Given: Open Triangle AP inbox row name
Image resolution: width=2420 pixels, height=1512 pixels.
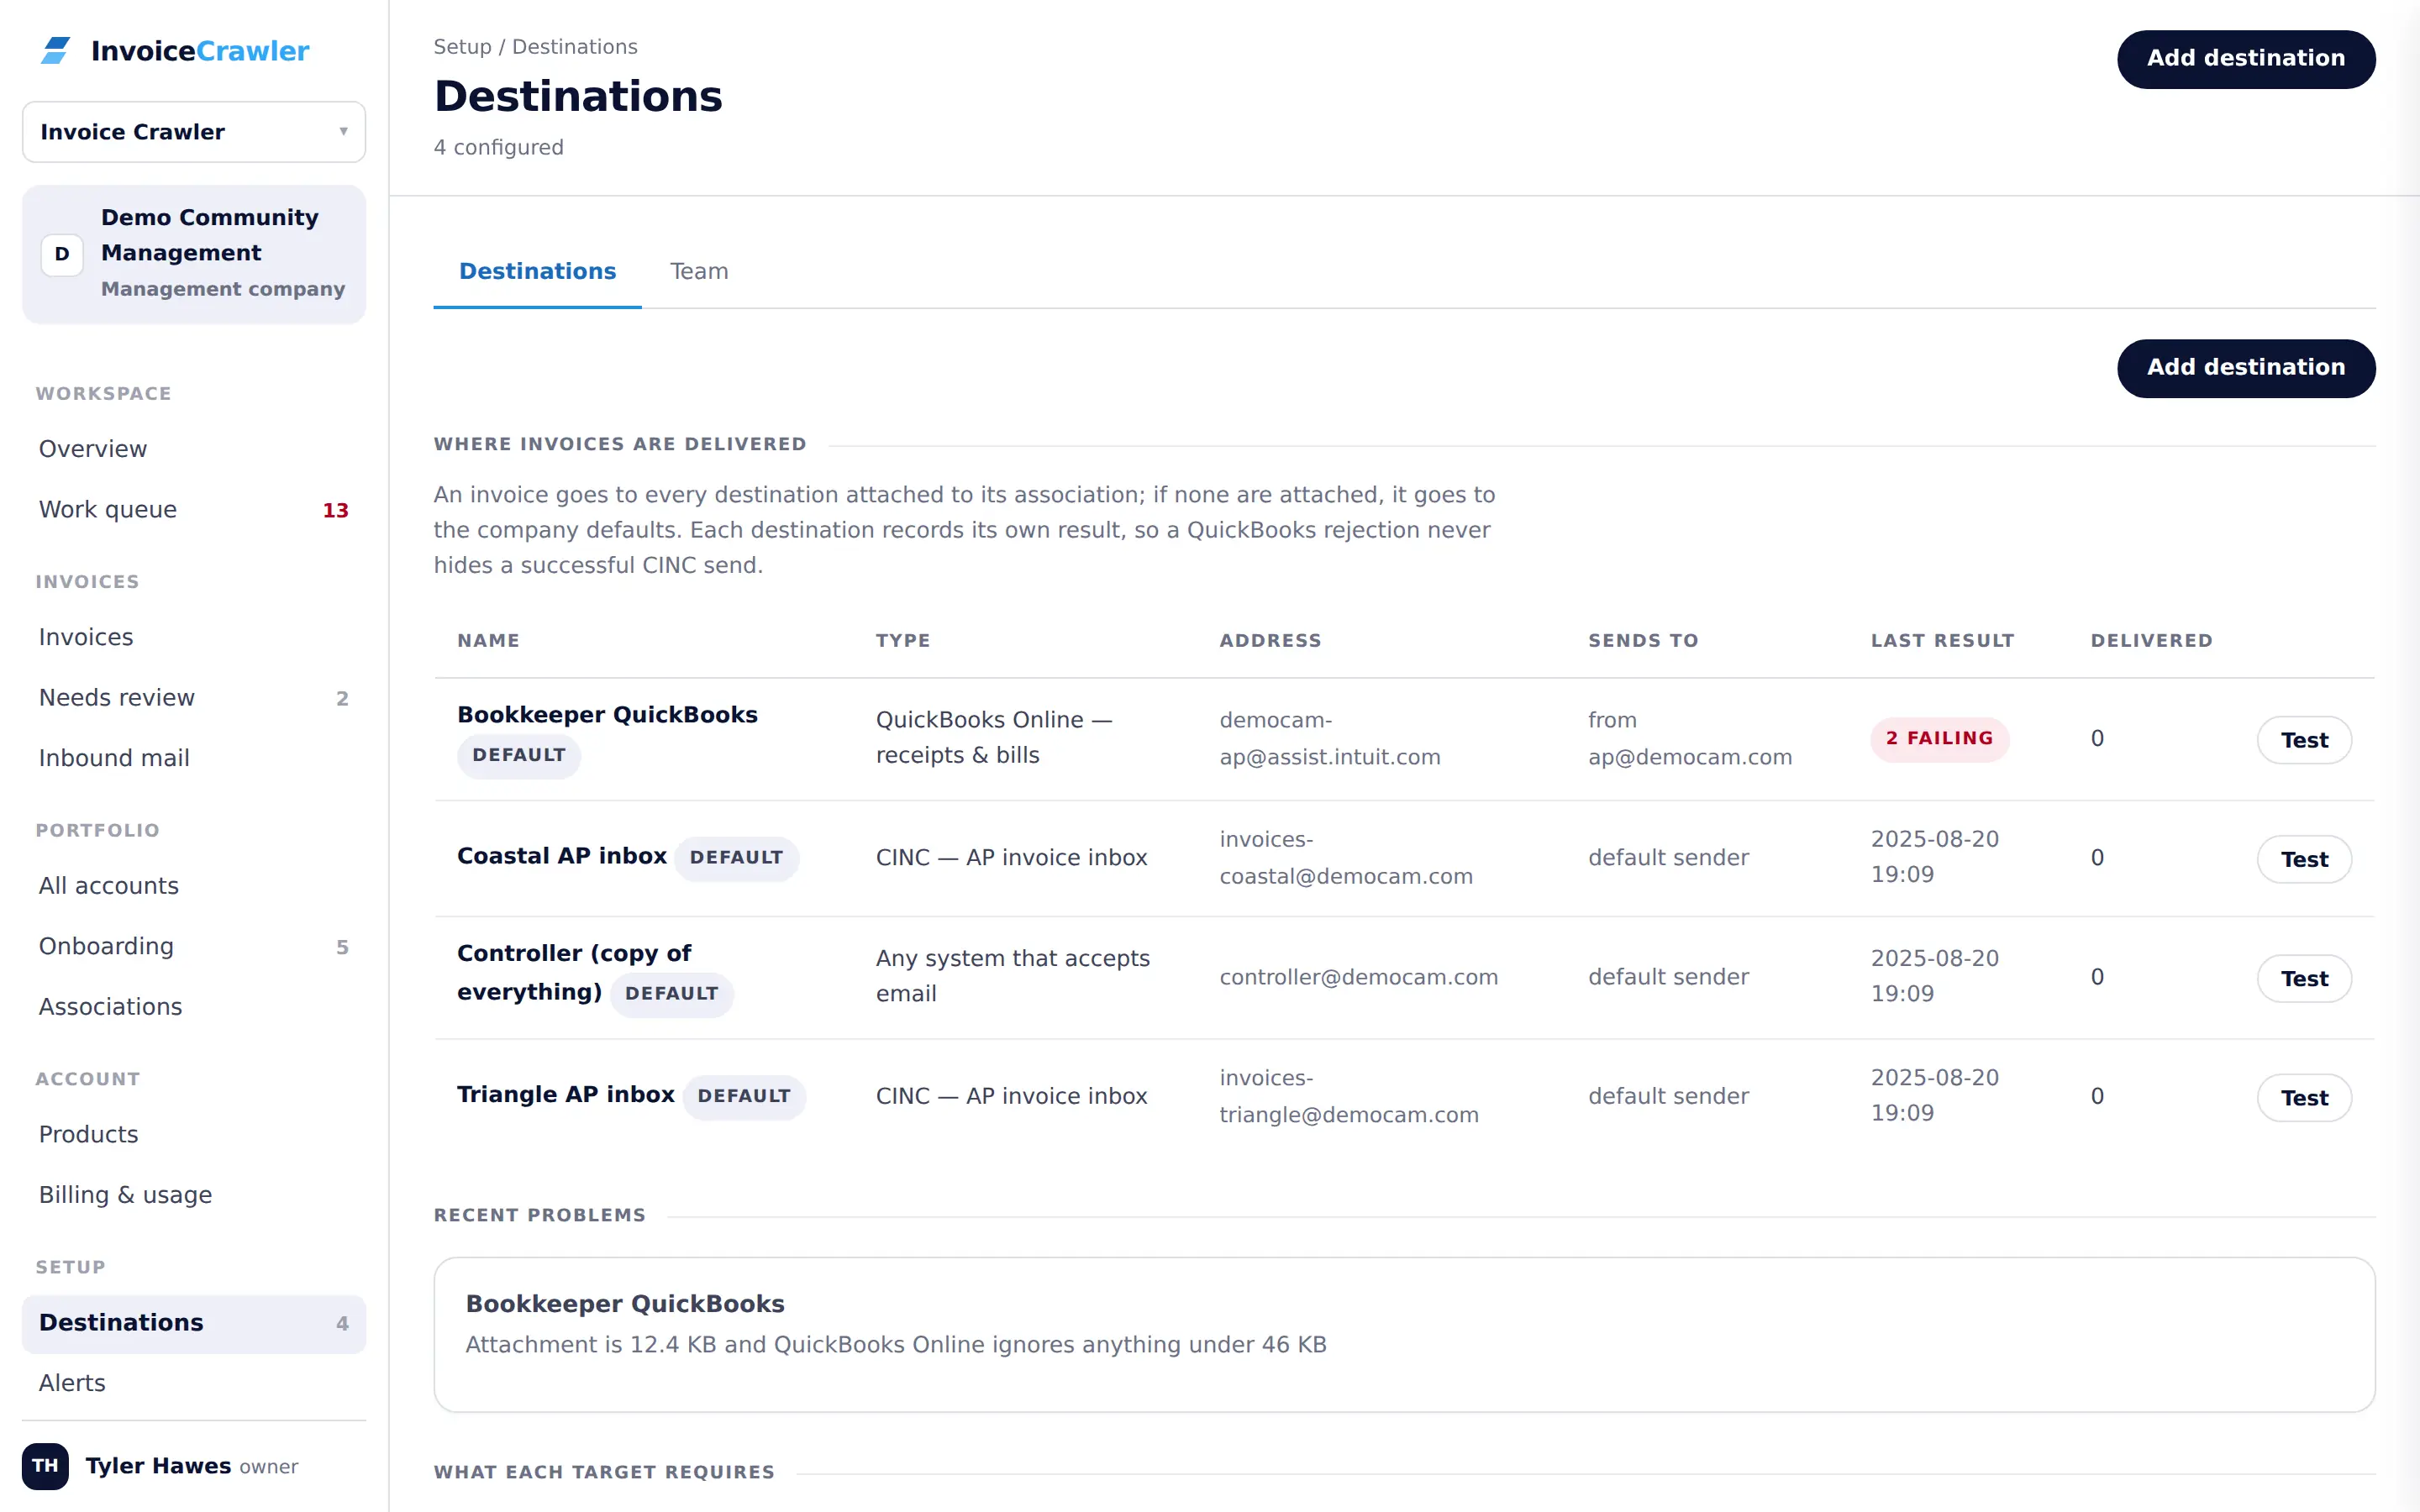Looking at the screenshot, I should pos(566,1095).
